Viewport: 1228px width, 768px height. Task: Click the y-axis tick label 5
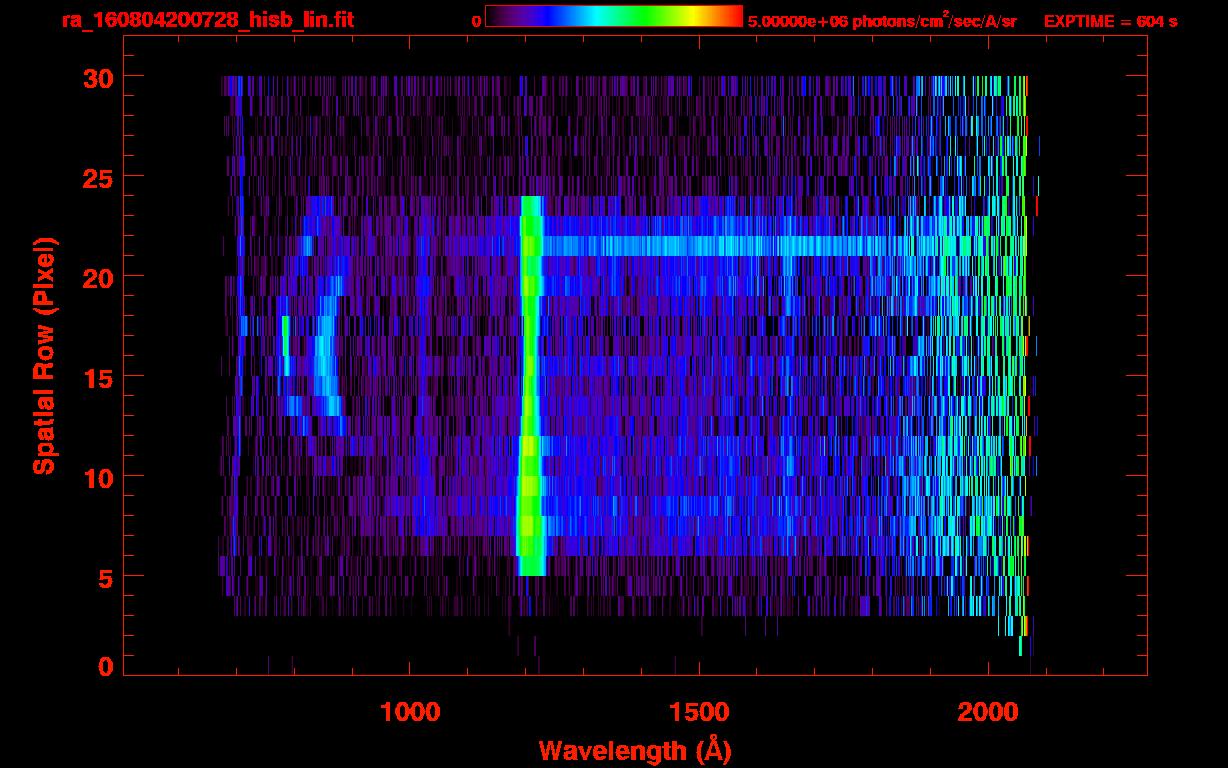104,577
